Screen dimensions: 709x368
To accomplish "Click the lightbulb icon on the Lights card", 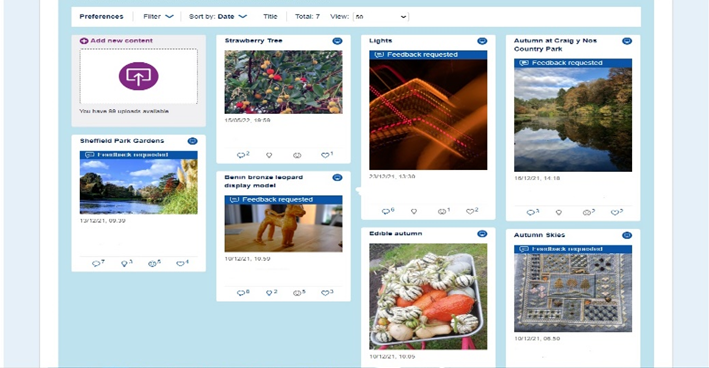I will click(x=414, y=211).
